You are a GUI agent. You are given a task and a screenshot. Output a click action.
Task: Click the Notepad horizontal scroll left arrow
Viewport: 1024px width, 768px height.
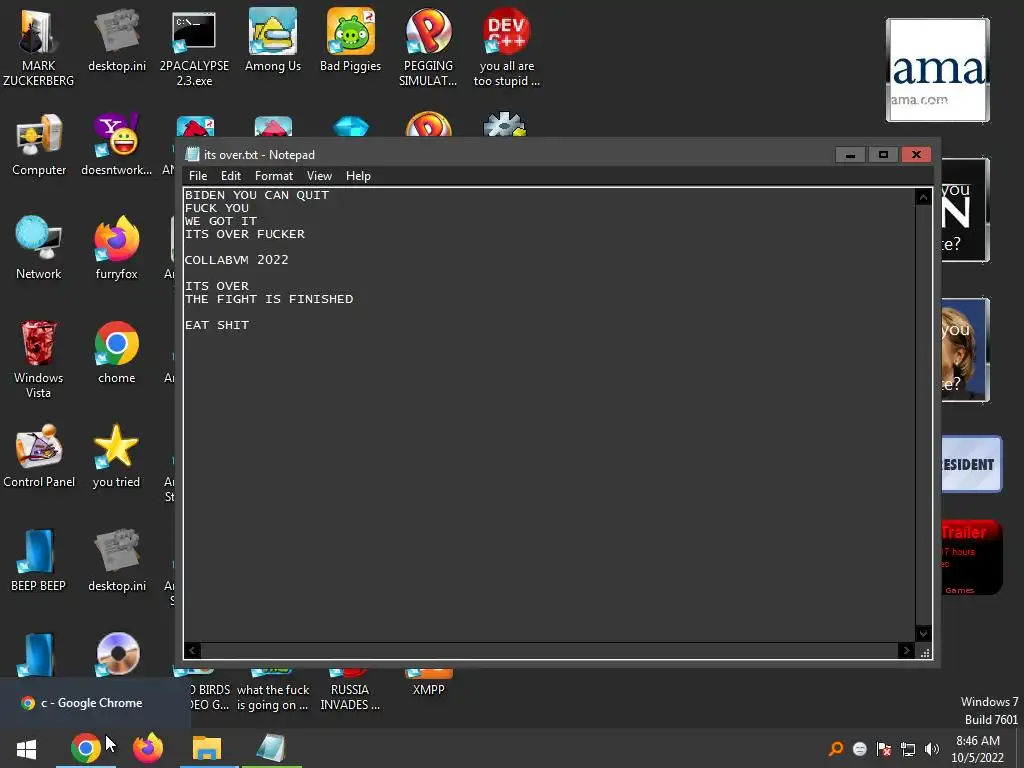(x=193, y=650)
